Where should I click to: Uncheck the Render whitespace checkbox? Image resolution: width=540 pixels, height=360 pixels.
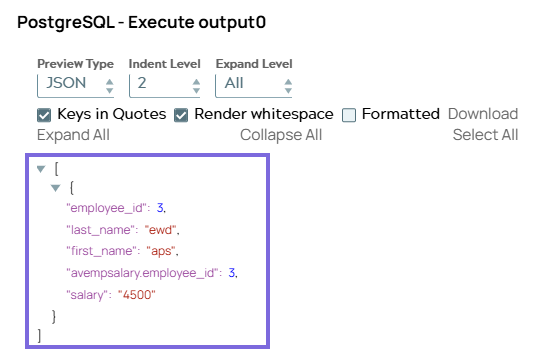tap(181, 115)
